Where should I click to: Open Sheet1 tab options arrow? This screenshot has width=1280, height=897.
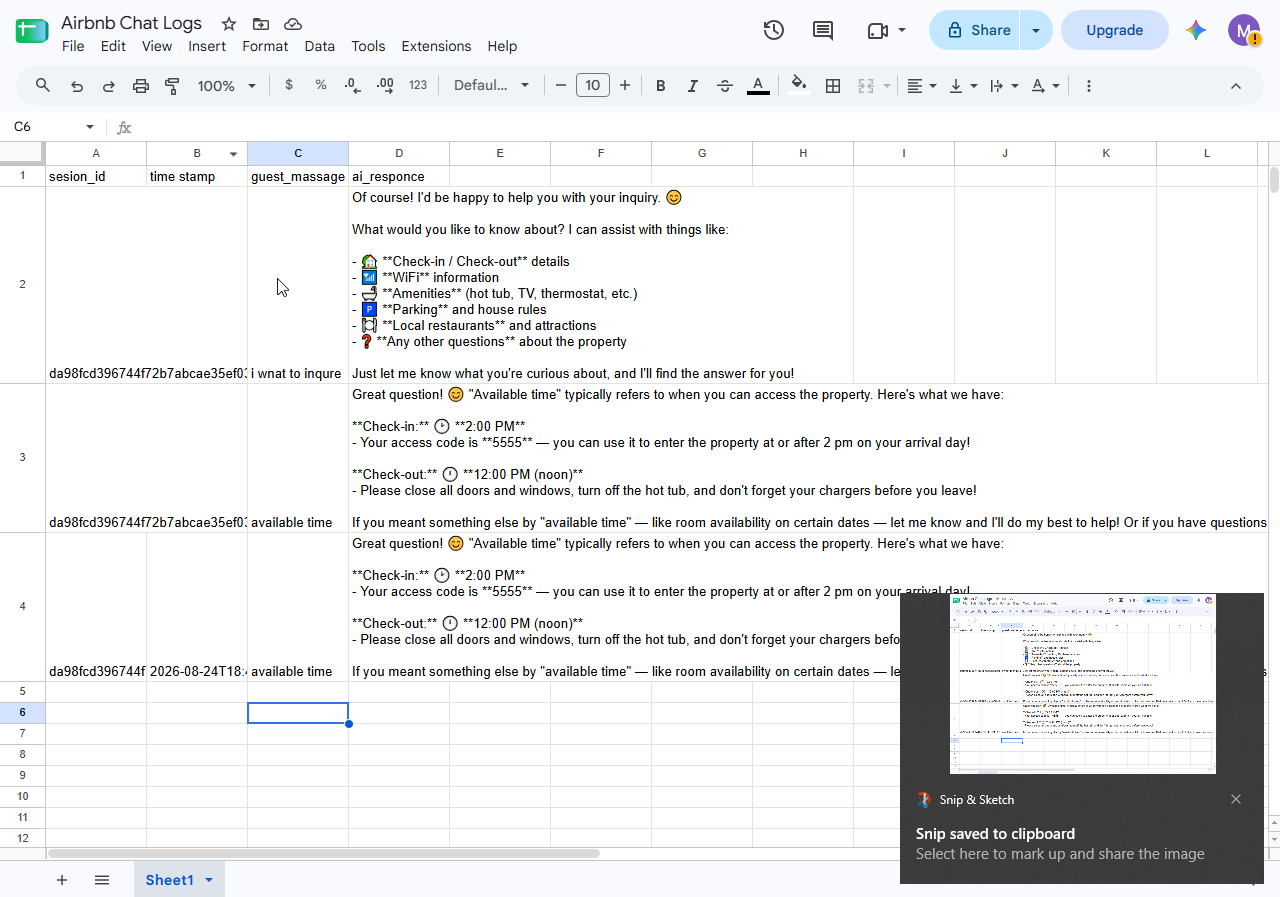209,880
